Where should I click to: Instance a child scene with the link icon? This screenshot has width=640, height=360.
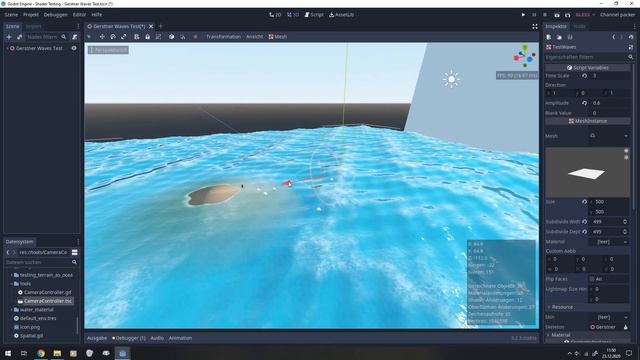20,37
